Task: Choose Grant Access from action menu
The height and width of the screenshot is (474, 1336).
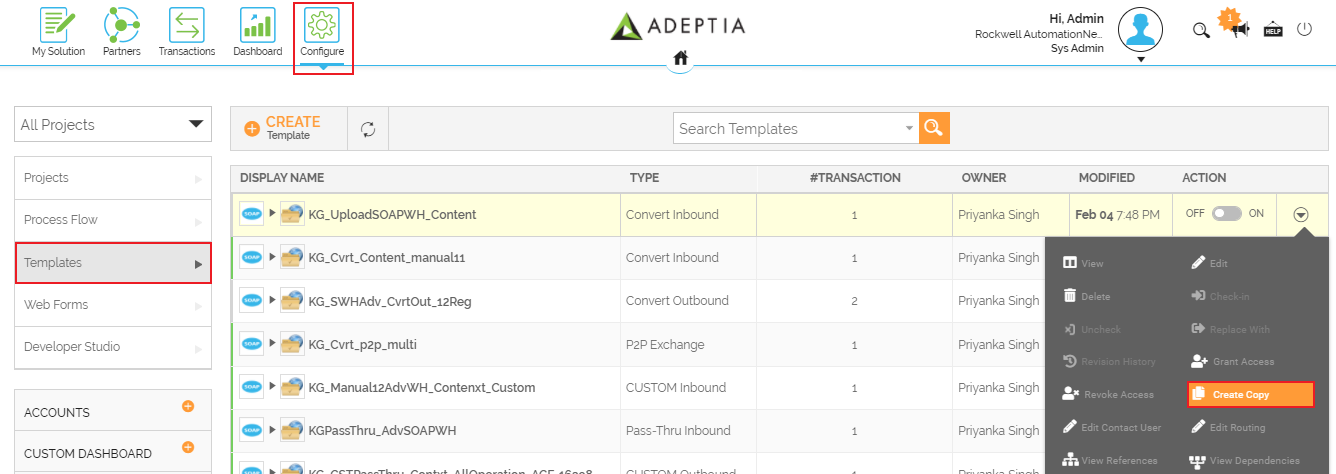Action: [1233, 361]
